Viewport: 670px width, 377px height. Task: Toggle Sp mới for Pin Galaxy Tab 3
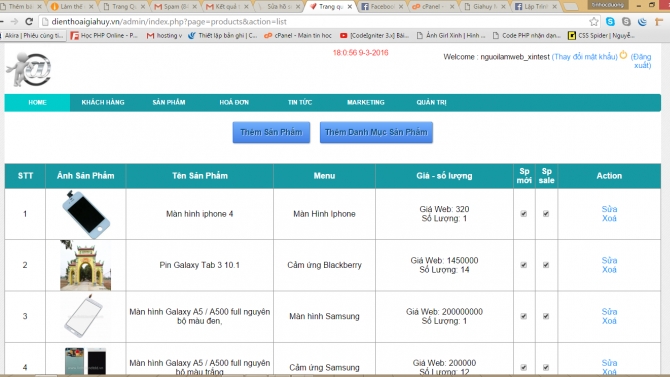pos(523,265)
